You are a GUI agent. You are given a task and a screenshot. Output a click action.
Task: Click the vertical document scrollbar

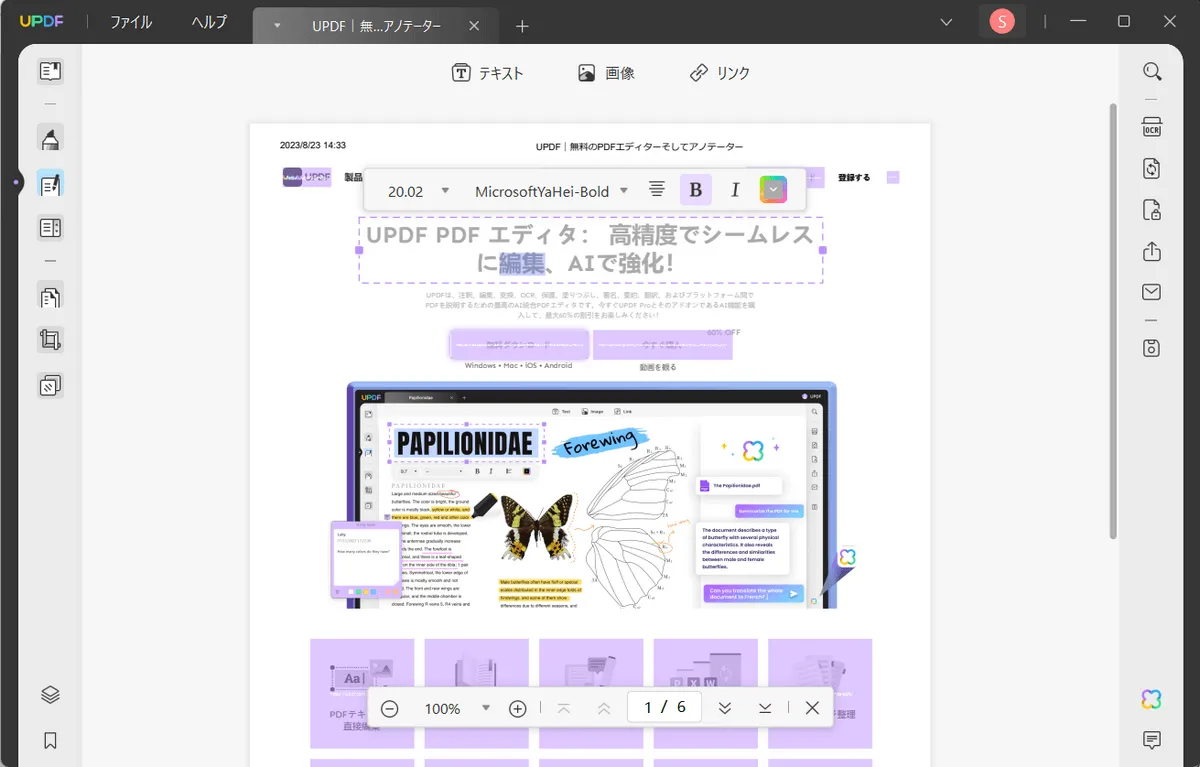1112,320
